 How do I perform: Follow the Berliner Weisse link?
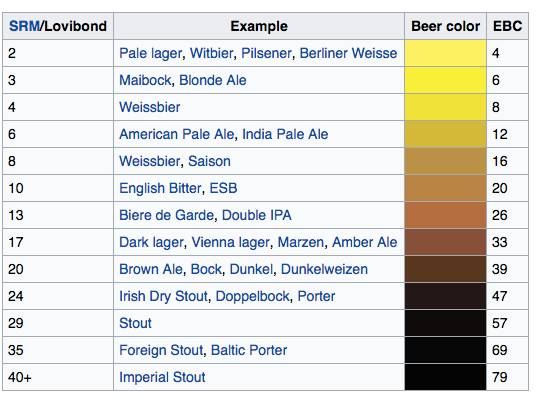point(348,53)
